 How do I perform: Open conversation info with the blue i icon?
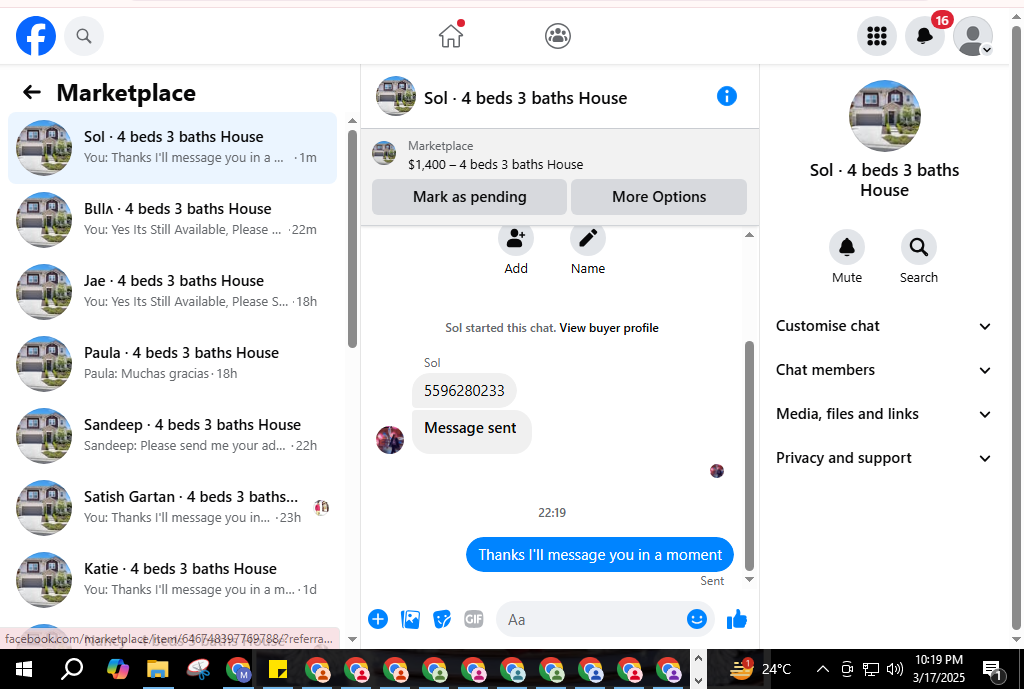click(x=727, y=96)
